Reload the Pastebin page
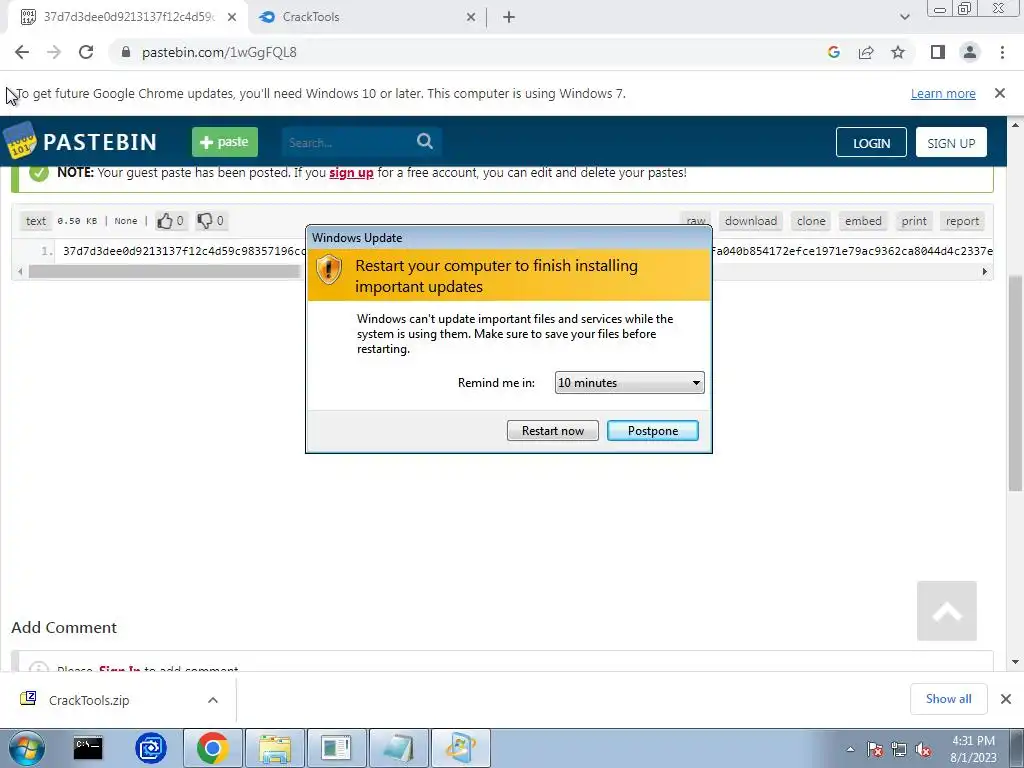This screenshot has height=768, width=1024. pyautogui.click(x=86, y=52)
